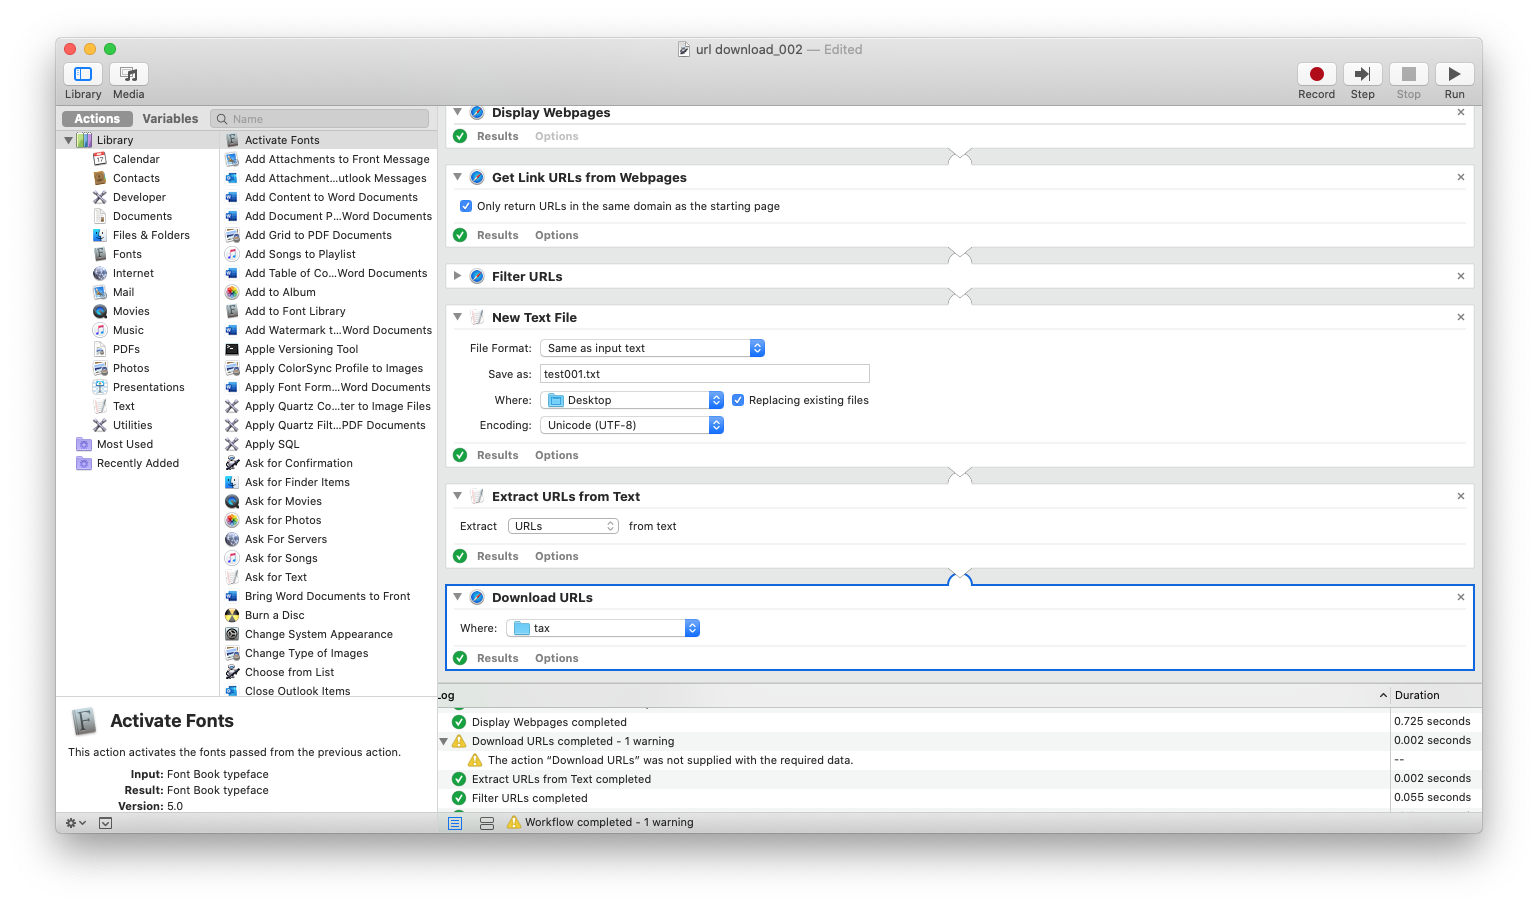Viewport: 1538px width, 907px height.
Task: Select the Developer library category
Action: (x=139, y=197)
